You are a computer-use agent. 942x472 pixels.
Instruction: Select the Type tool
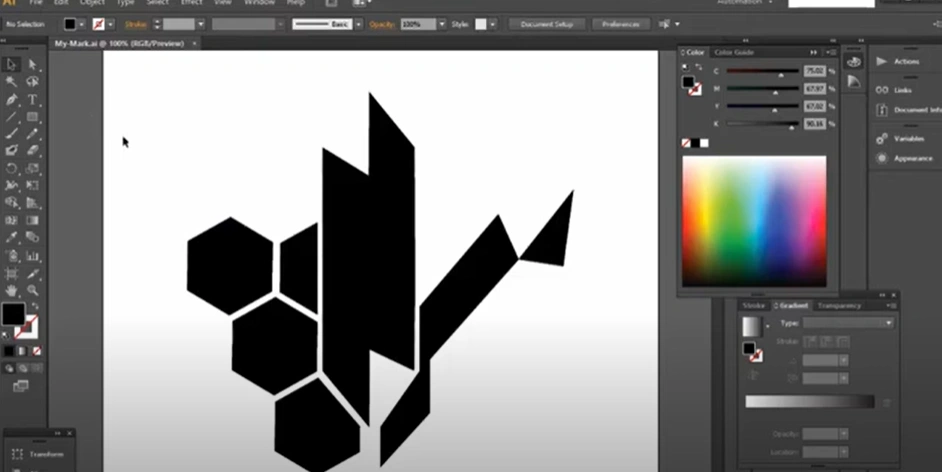(x=32, y=100)
